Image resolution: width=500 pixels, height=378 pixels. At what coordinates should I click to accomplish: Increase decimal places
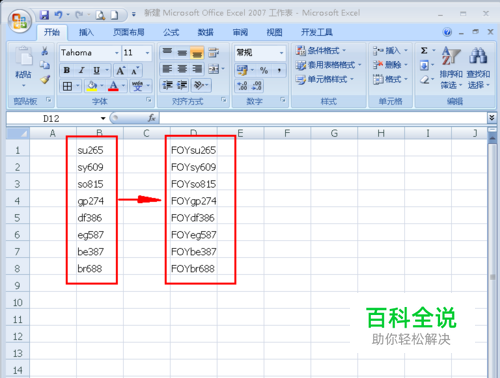(242, 86)
